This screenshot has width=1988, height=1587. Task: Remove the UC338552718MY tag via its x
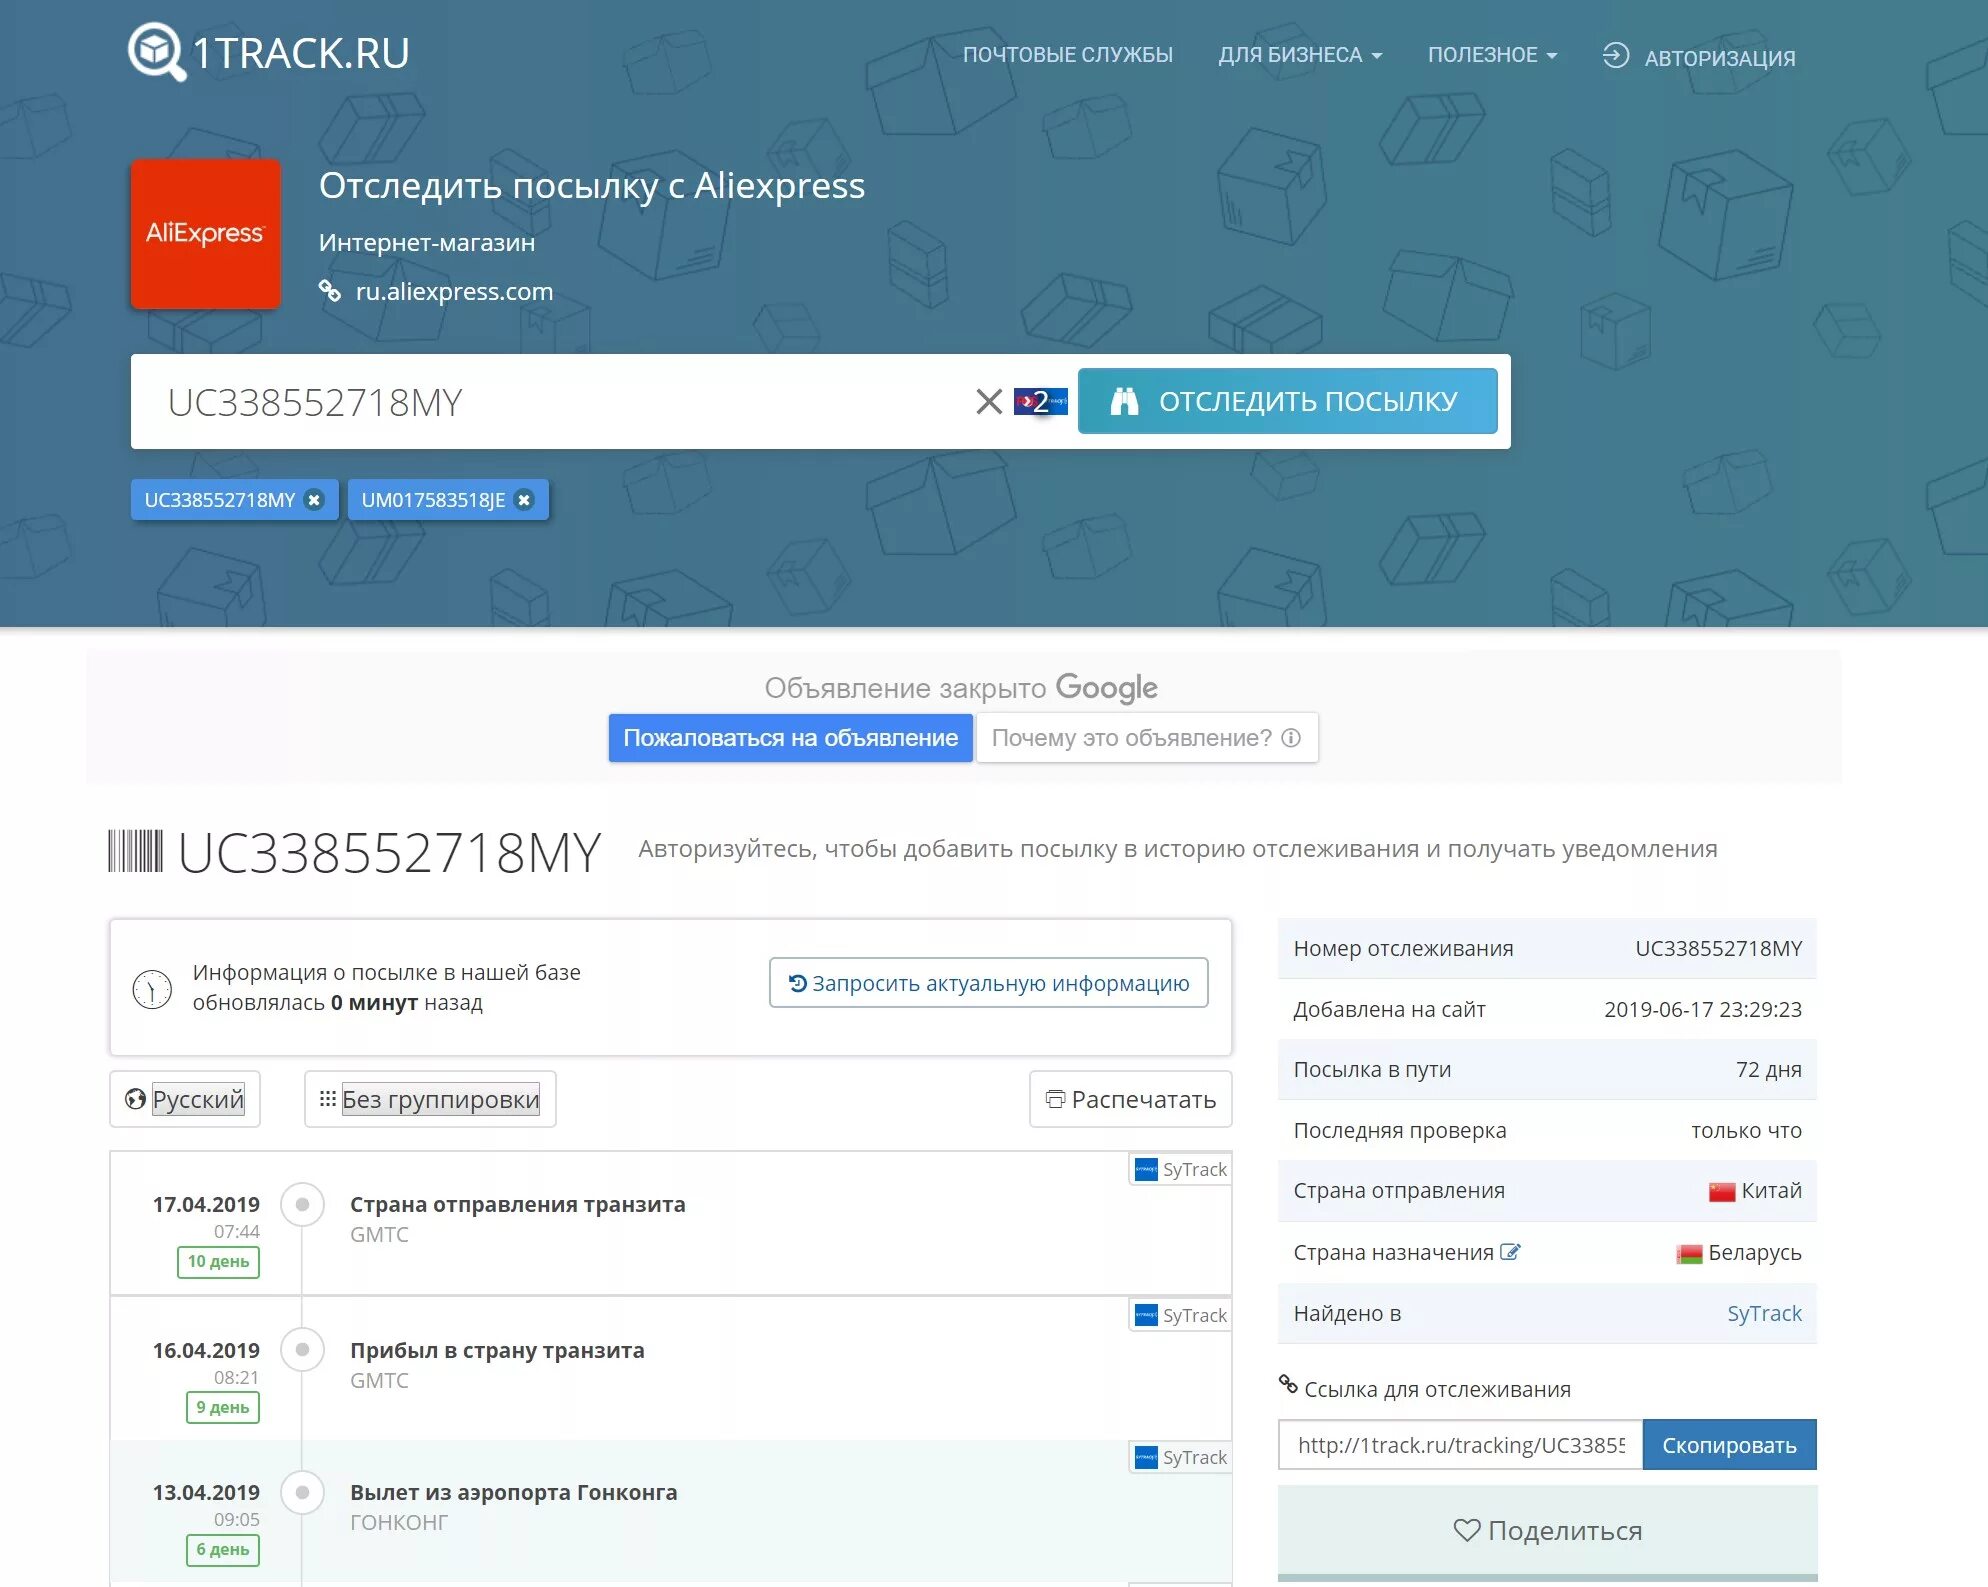click(x=314, y=500)
